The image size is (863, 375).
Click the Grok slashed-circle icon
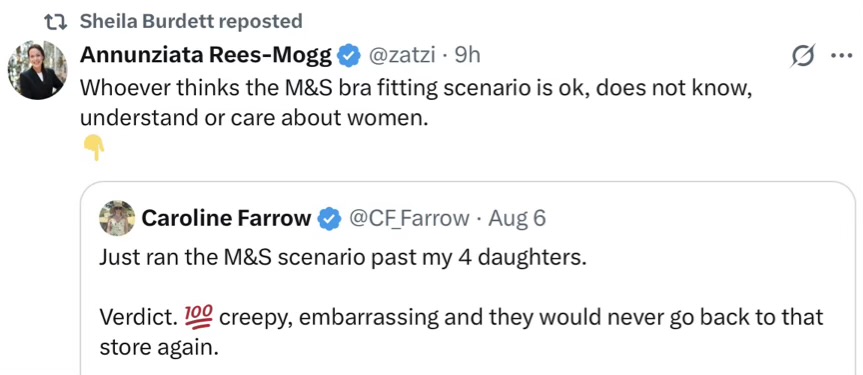(802, 57)
